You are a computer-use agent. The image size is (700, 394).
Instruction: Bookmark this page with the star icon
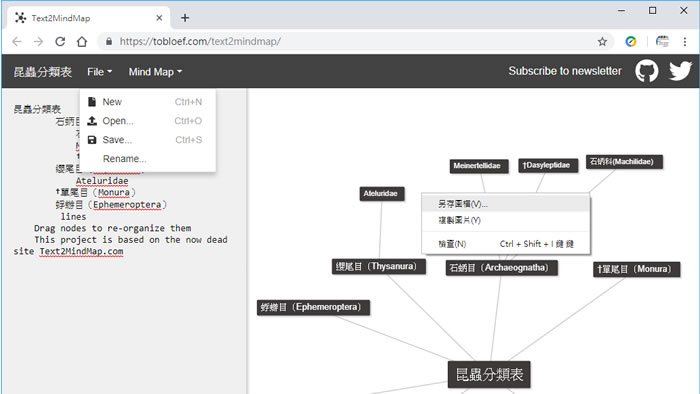(x=602, y=41)
